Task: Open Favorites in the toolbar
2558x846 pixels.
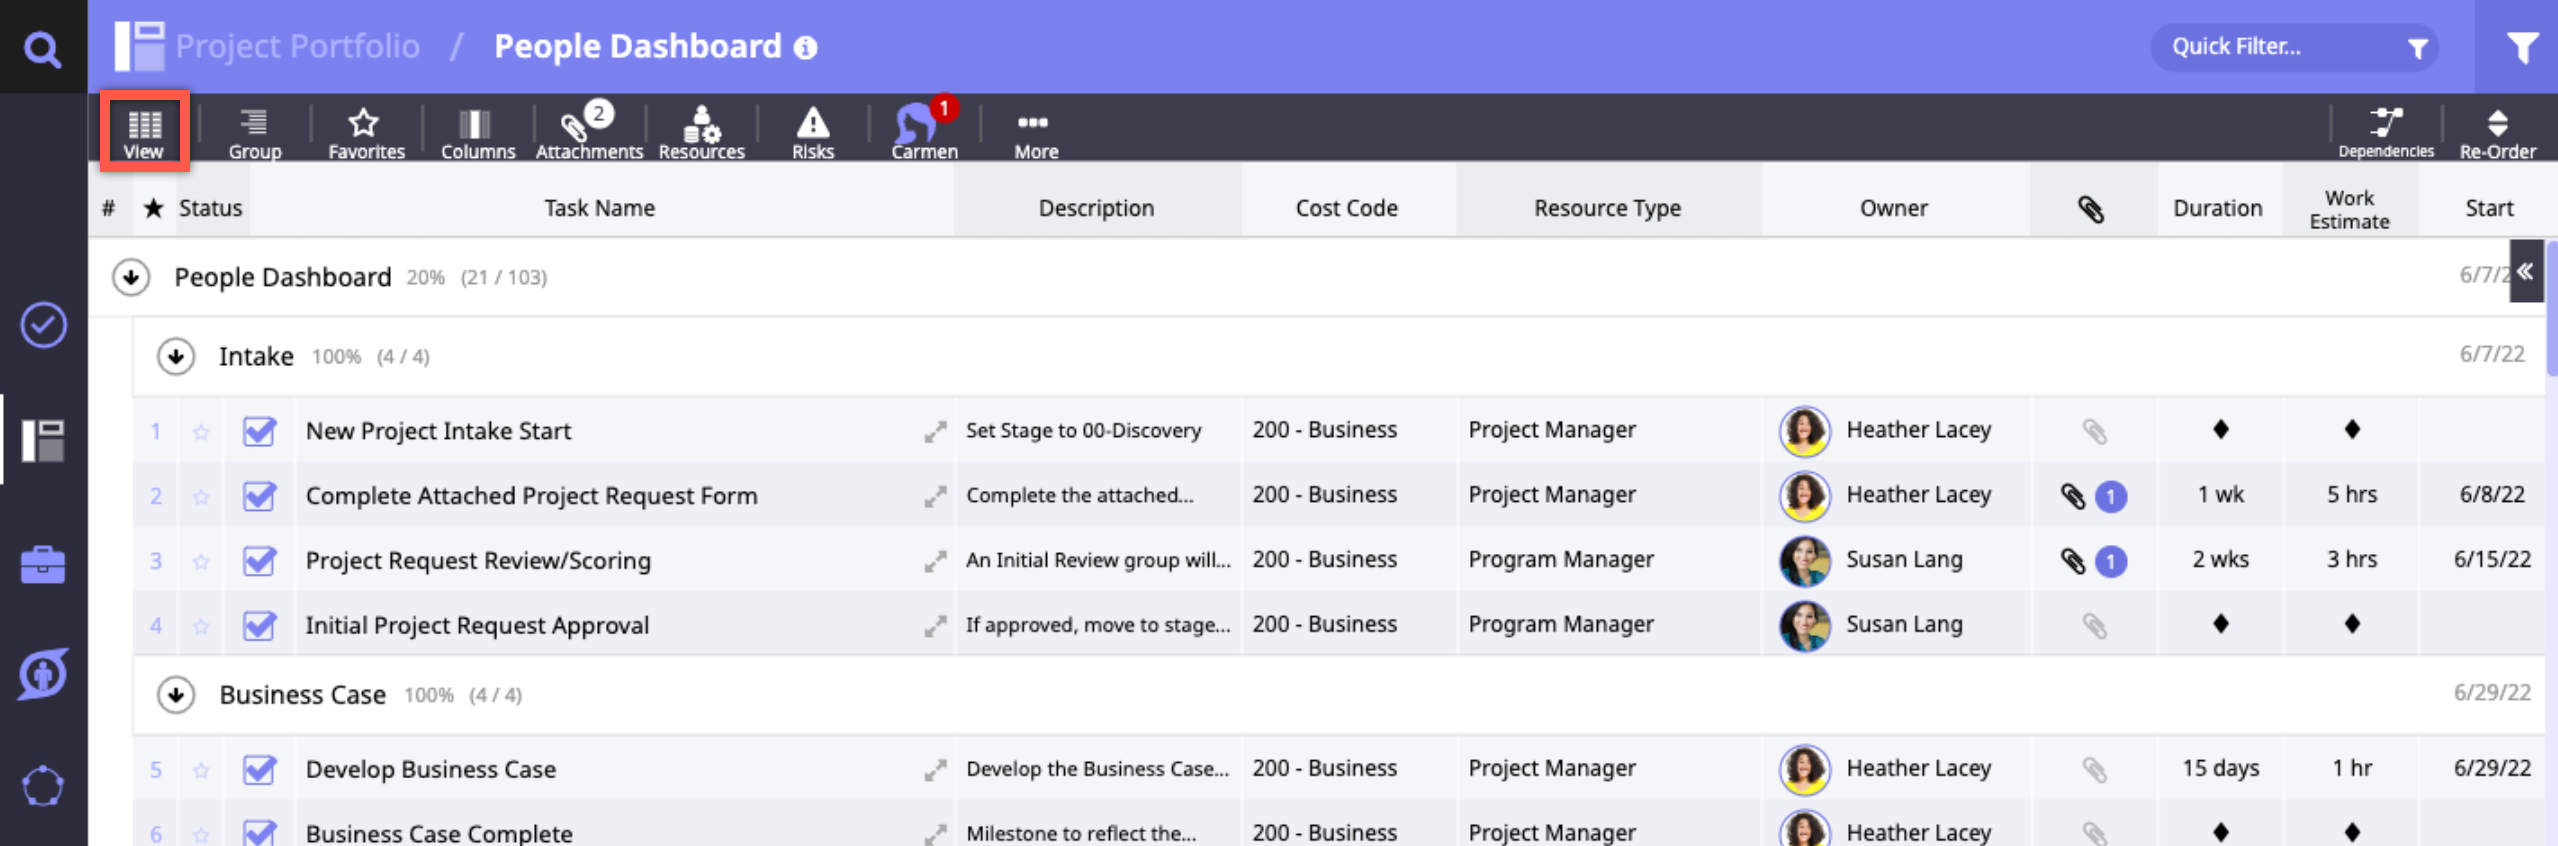Action: 365,132
